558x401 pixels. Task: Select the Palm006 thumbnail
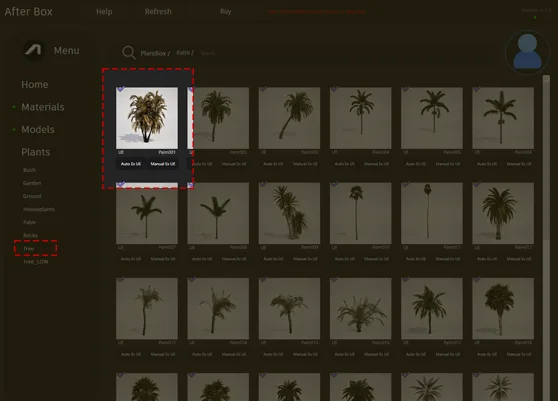(503, 118)
